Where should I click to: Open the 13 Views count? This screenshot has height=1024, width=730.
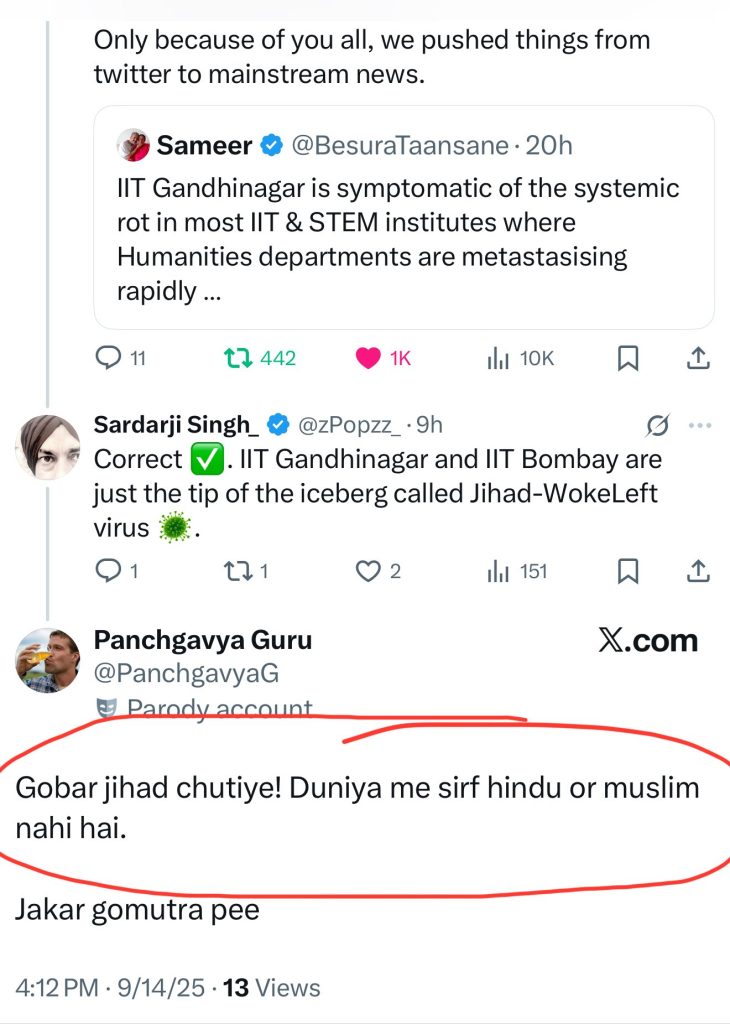[271, 988]
